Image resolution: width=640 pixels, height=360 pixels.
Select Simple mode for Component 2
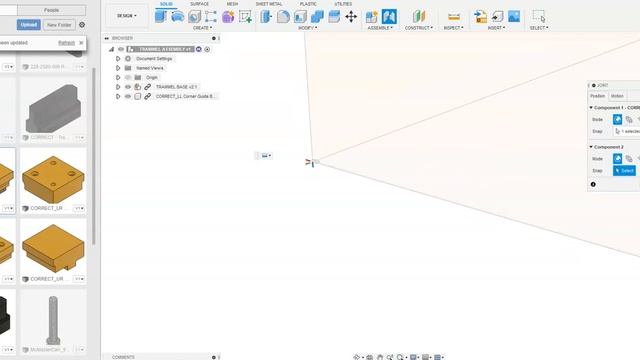point(617,159)
